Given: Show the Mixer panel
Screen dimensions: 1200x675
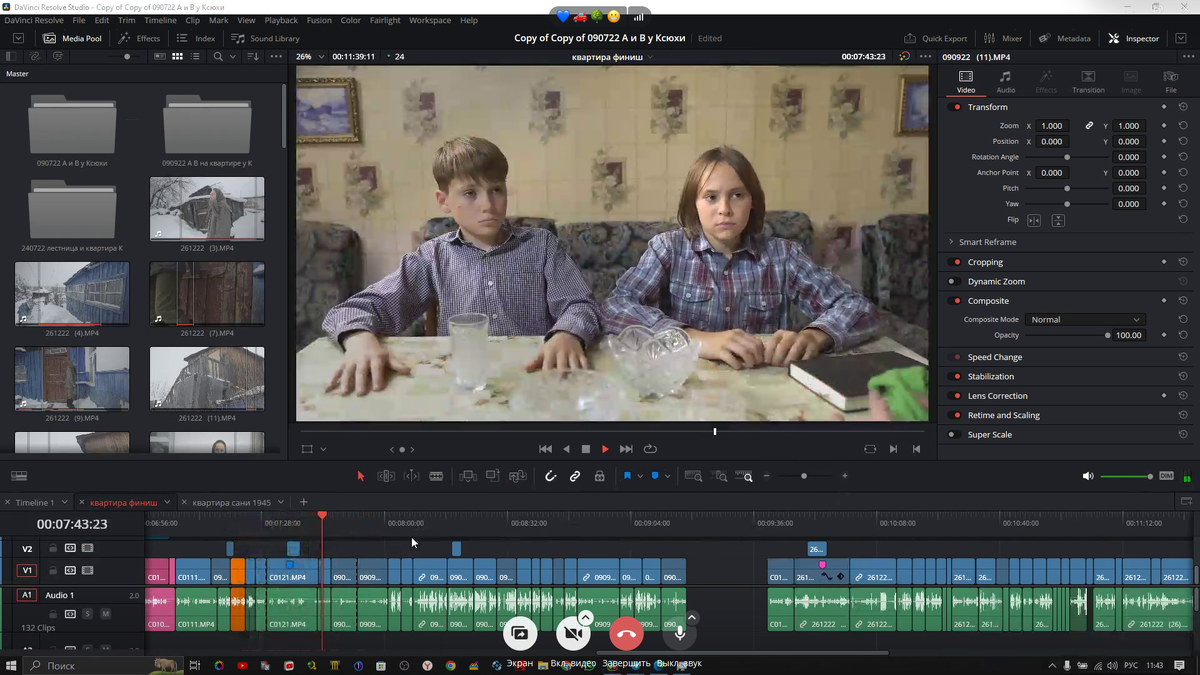Looking at the screenshot, I should (1003, 38).
